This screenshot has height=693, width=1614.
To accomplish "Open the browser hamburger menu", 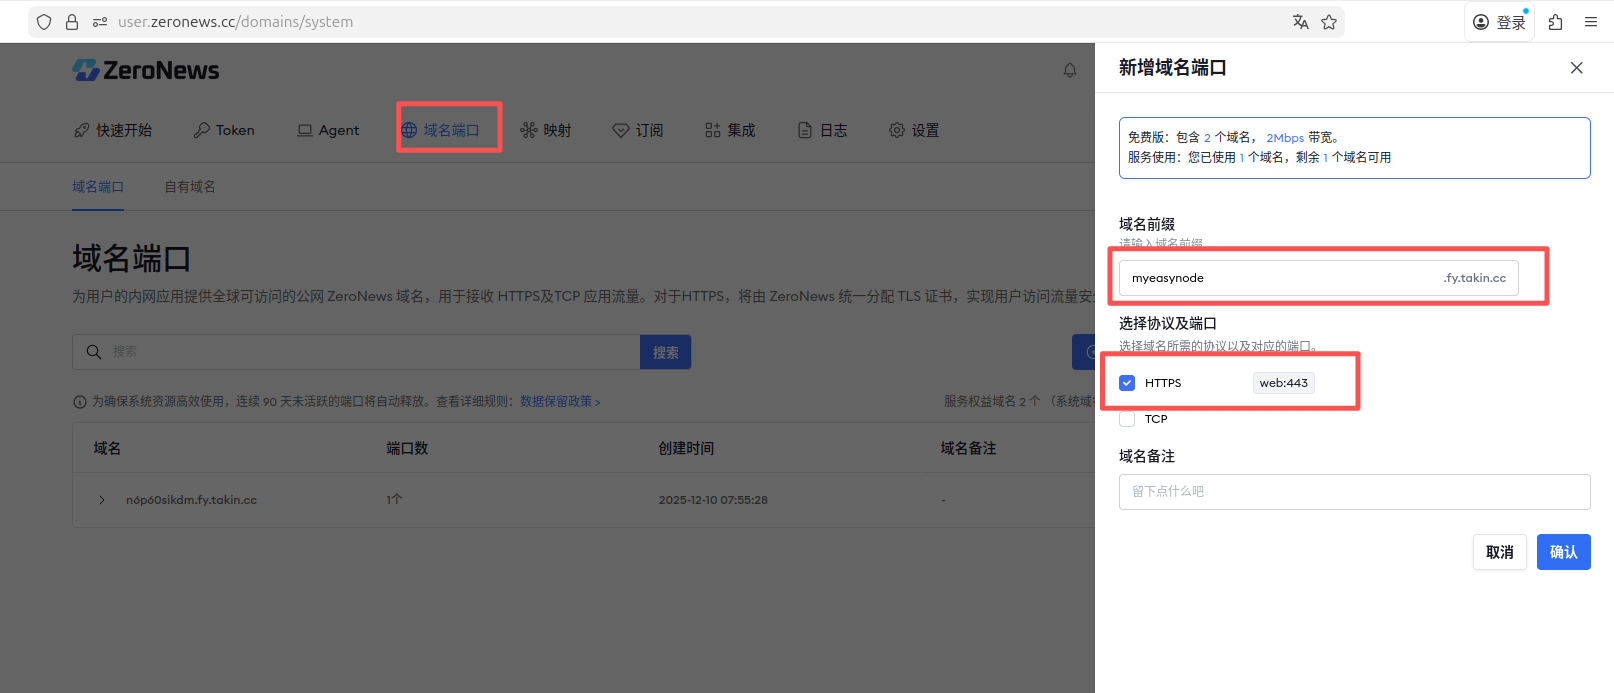I will point(1590,22).
